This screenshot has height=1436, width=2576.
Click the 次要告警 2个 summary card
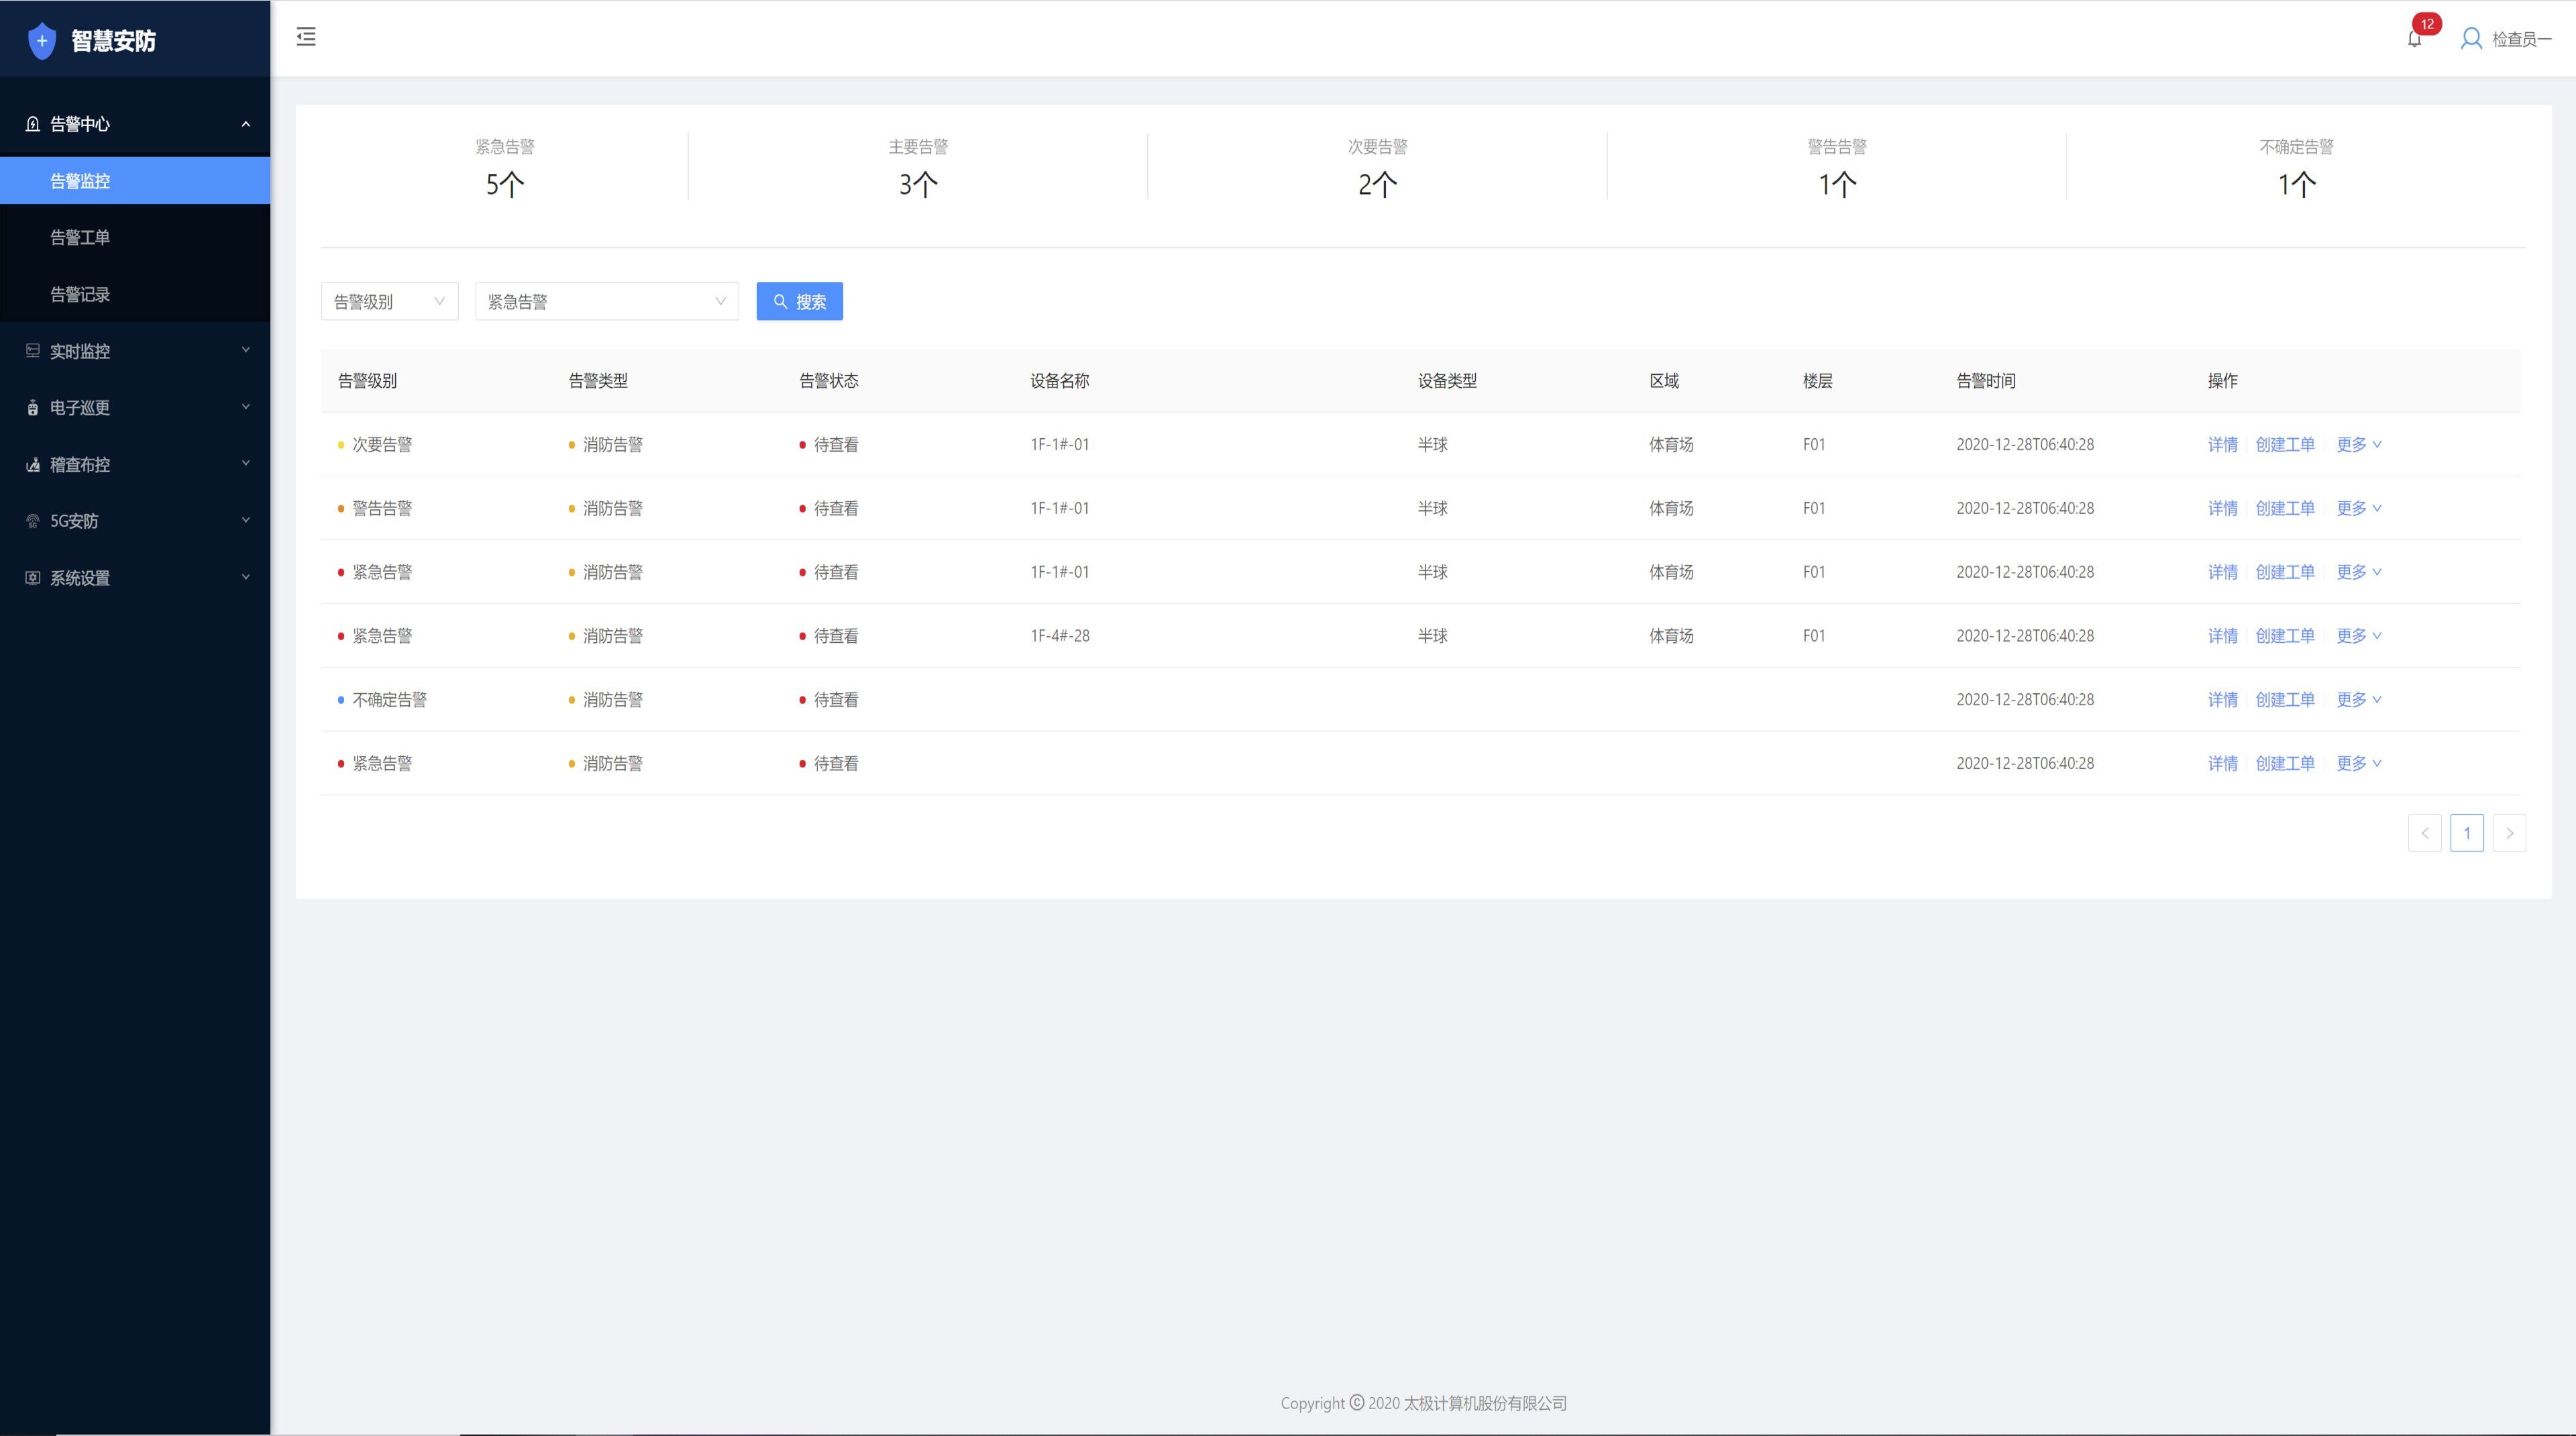(1377, 167)
